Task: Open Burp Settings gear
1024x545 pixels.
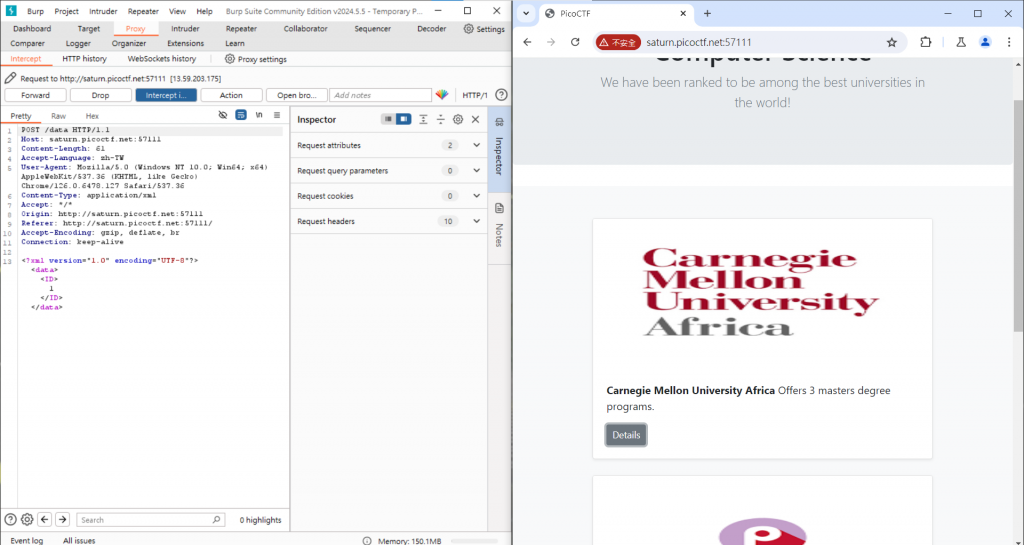Action: click(484, 29)
